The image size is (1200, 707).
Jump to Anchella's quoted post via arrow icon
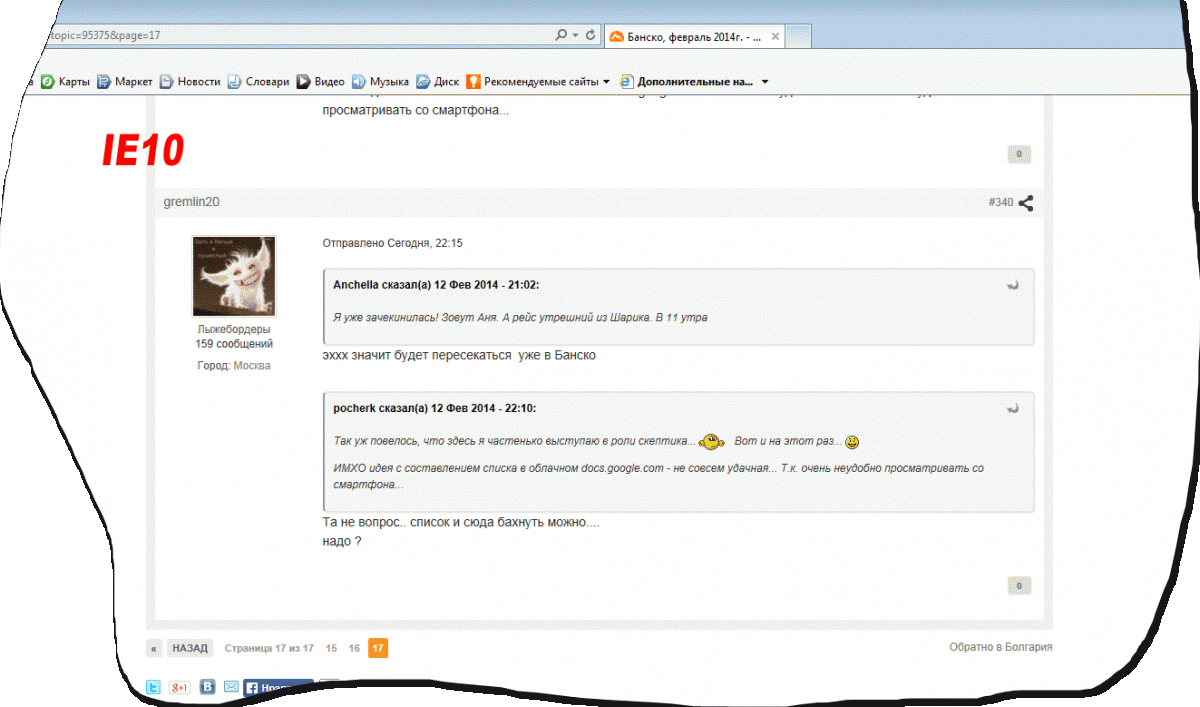pyautogui.click(x=1012, y=285)
